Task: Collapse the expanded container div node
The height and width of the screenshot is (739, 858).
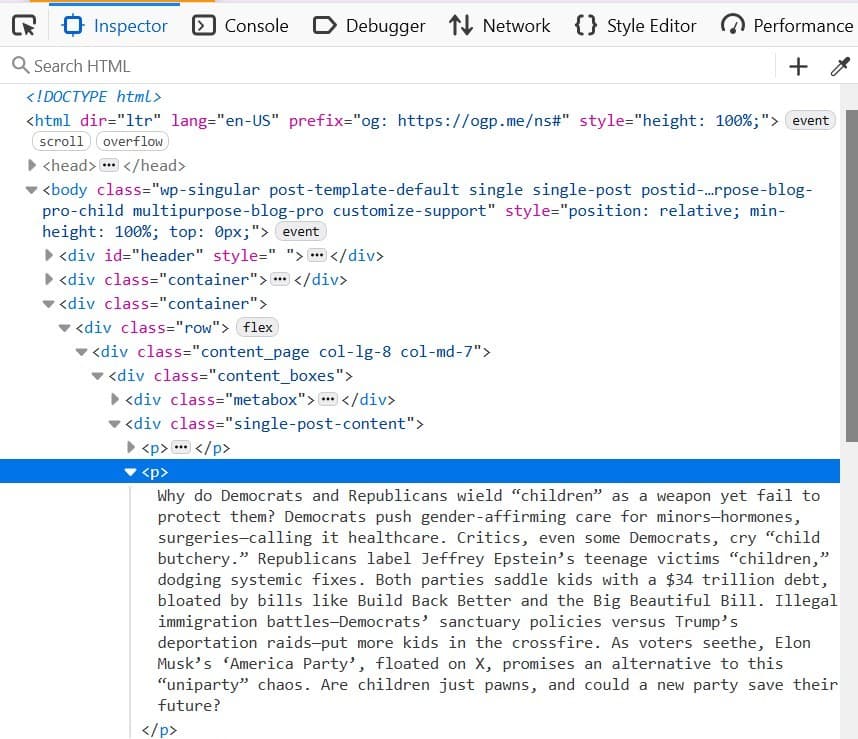Action: pos(49,304)
